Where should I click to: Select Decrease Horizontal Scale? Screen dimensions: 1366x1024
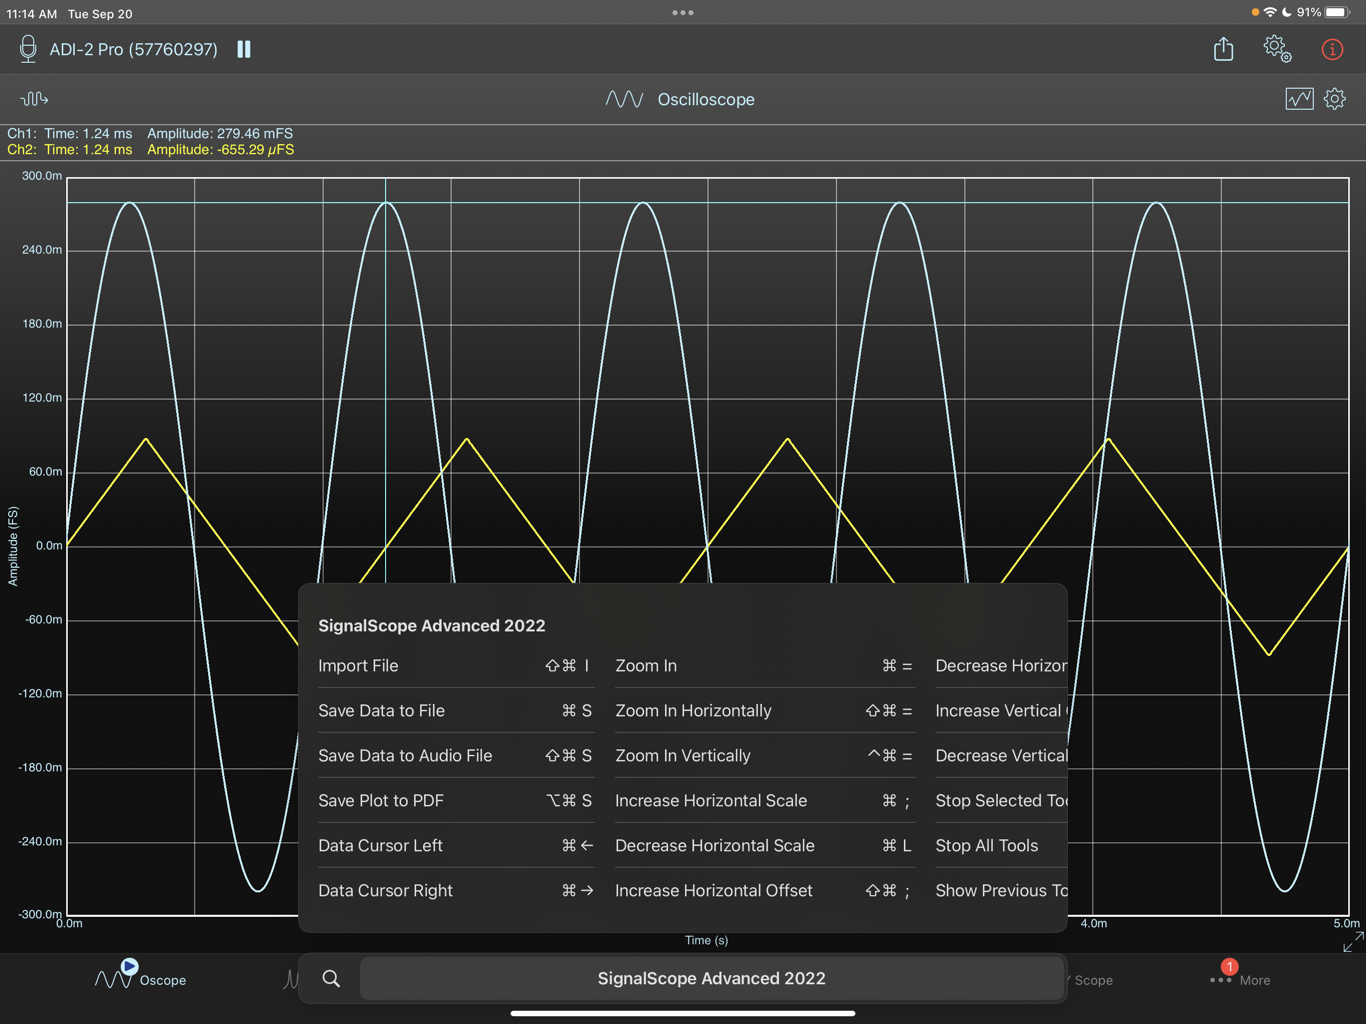click(x=714, y=845)
